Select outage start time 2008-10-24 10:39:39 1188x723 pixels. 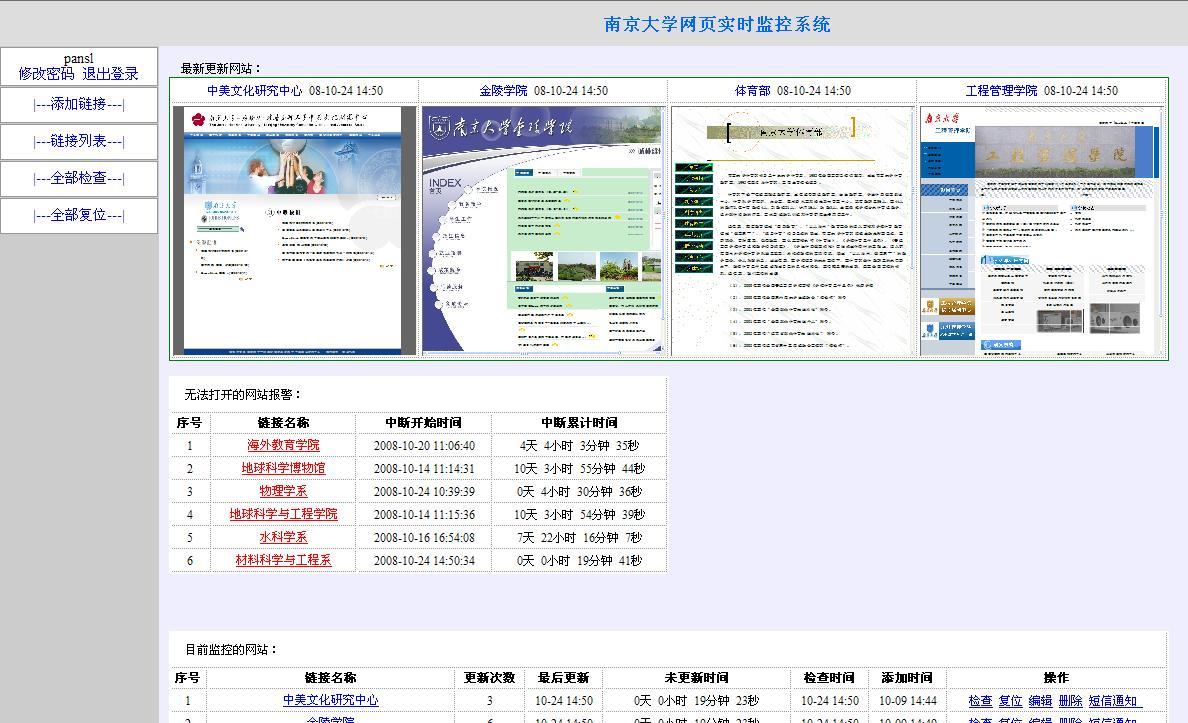tap(424, 491)
